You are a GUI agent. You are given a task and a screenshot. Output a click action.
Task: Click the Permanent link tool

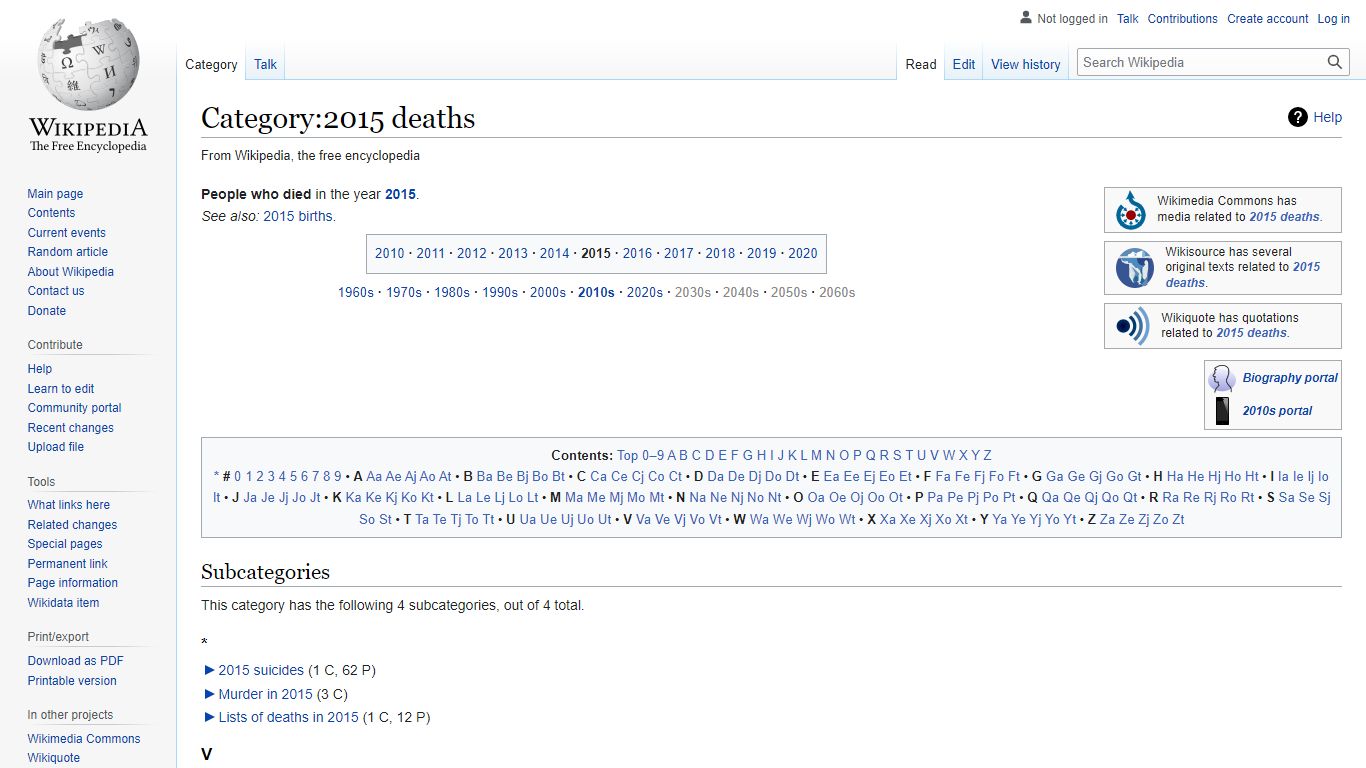pos(67,564)
